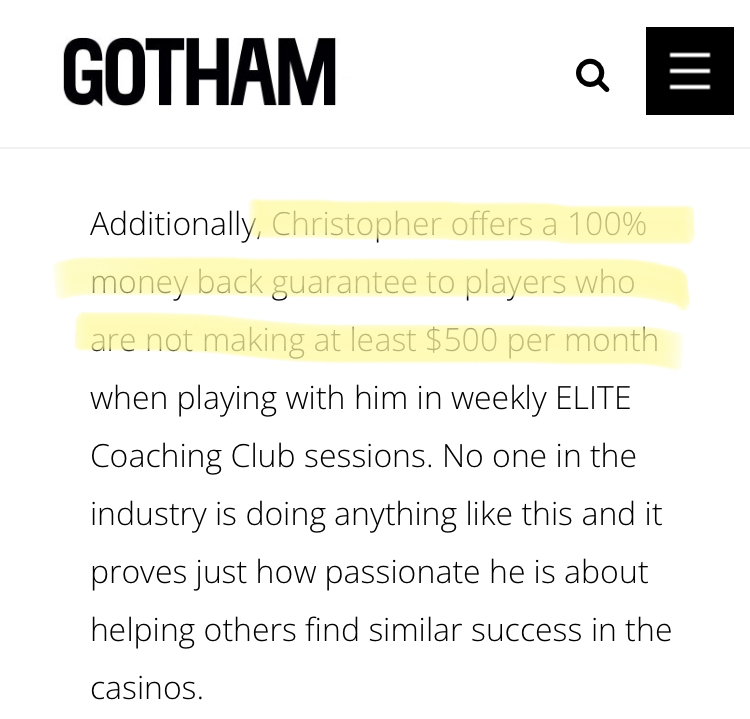Image resolution: width=750 pixels, height=719 pixels.
Task: Click the line "when playing with him in weekly ELITE"
Action: (360, 398)
